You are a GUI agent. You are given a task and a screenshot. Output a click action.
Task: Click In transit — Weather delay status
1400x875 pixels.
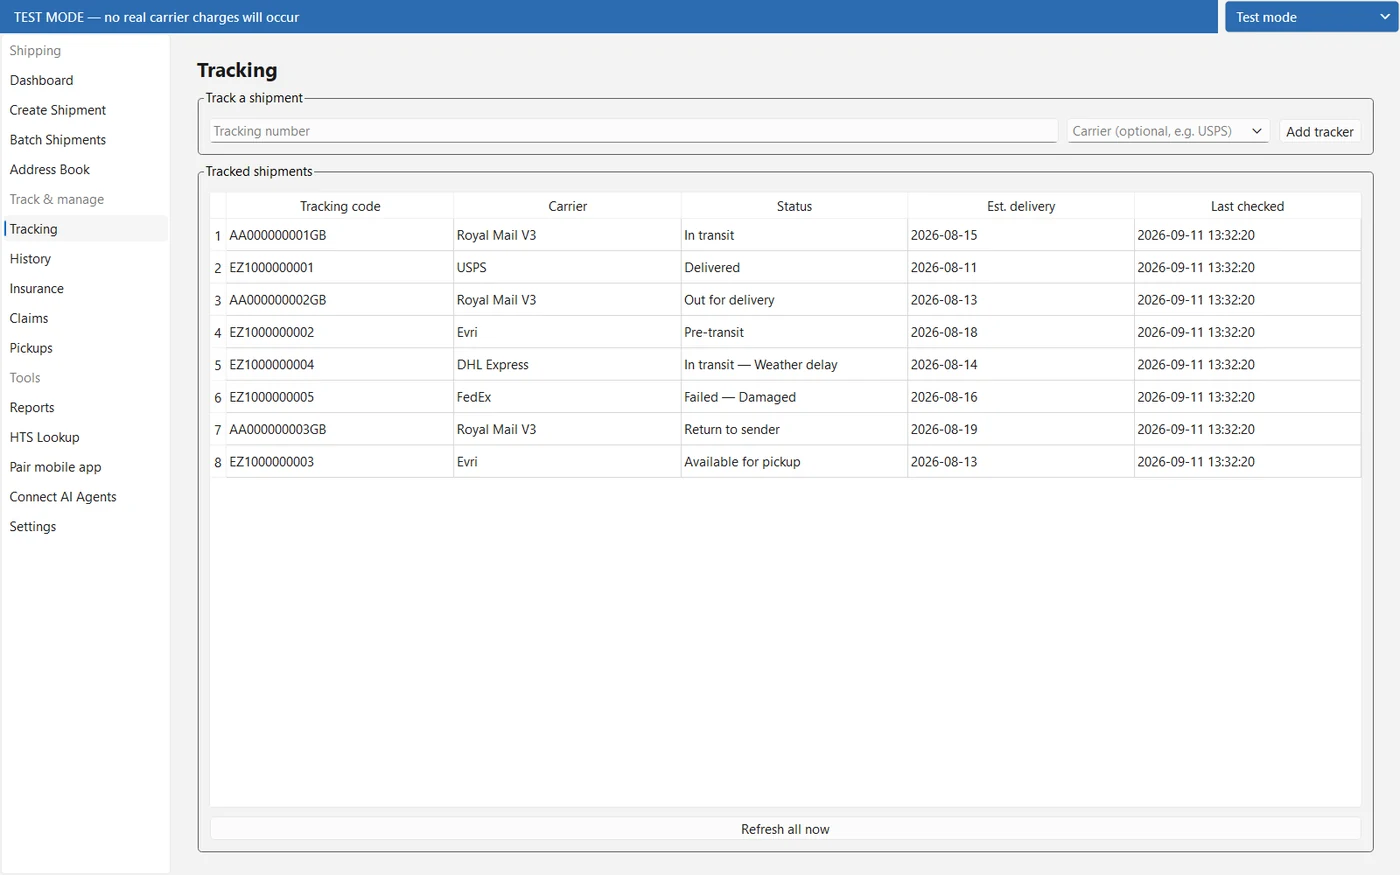794,365
